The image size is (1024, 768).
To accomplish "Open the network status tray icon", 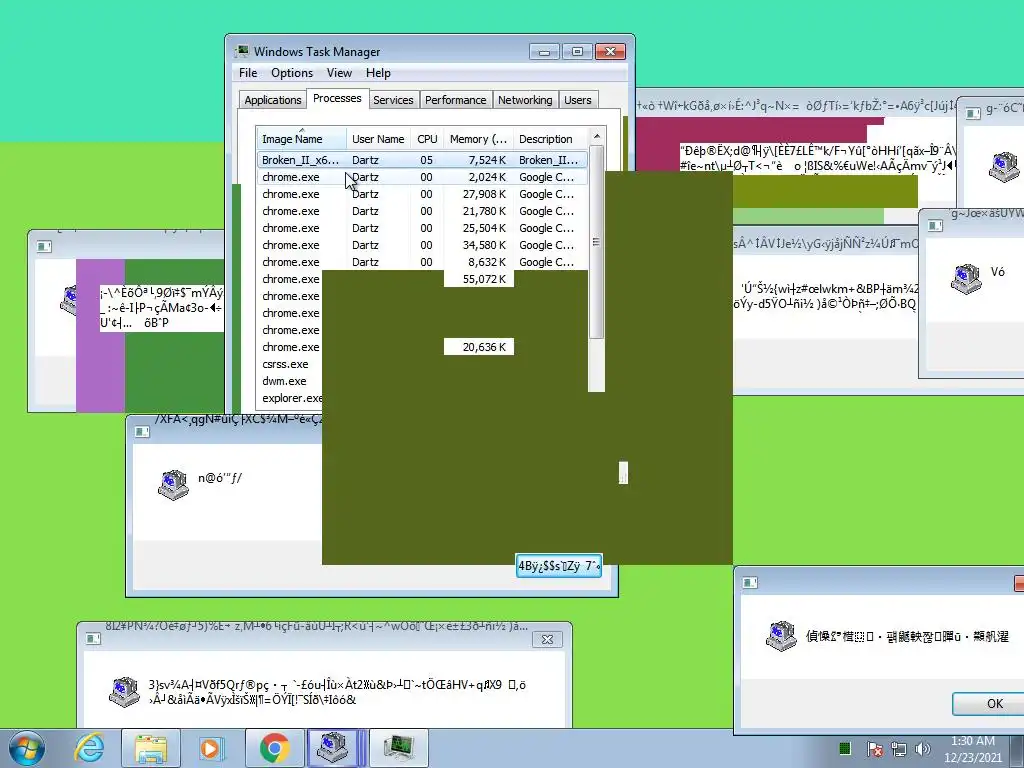I will 899,749.
